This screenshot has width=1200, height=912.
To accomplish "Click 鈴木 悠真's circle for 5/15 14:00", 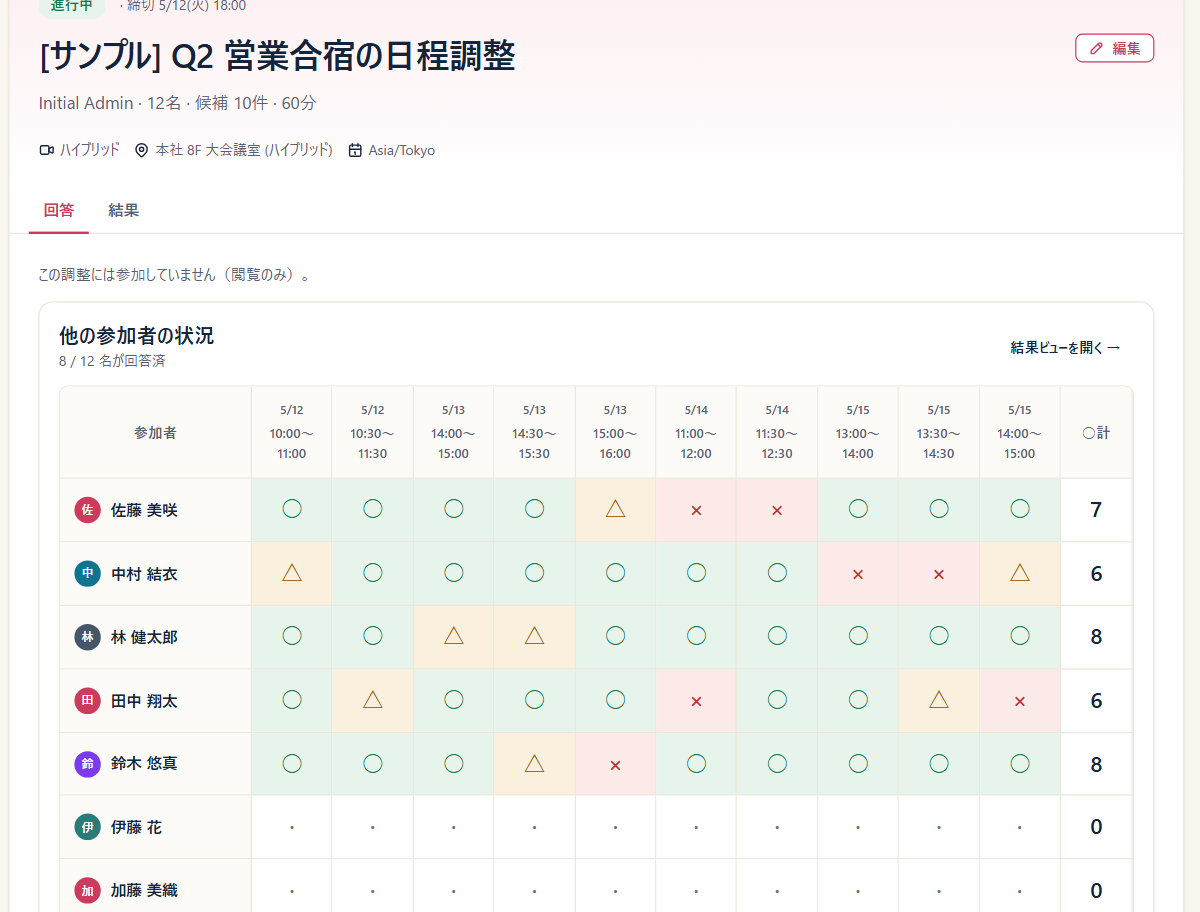I will (x=1019, y=764).
